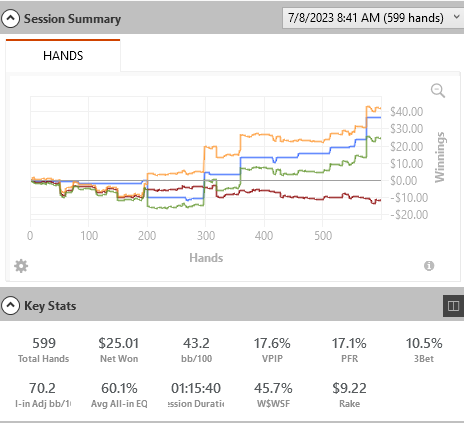
Task: Click the Session Duration 01:15:40 stat
Action: (196, 395)
